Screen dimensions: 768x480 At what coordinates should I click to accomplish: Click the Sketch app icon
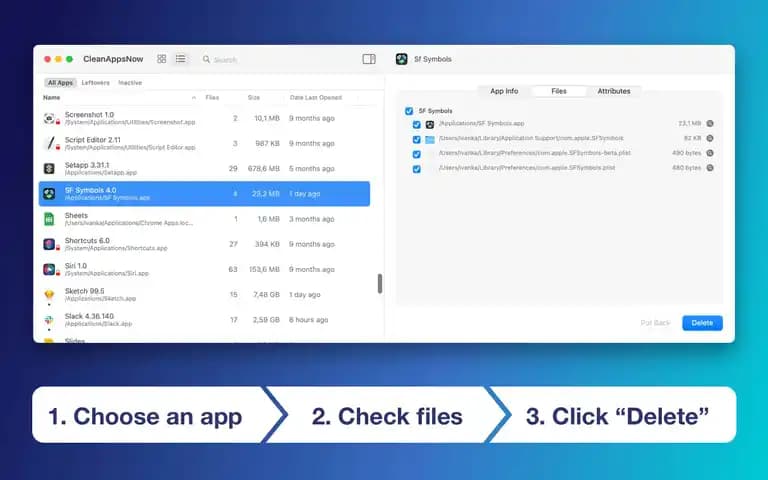coord(49,295)
